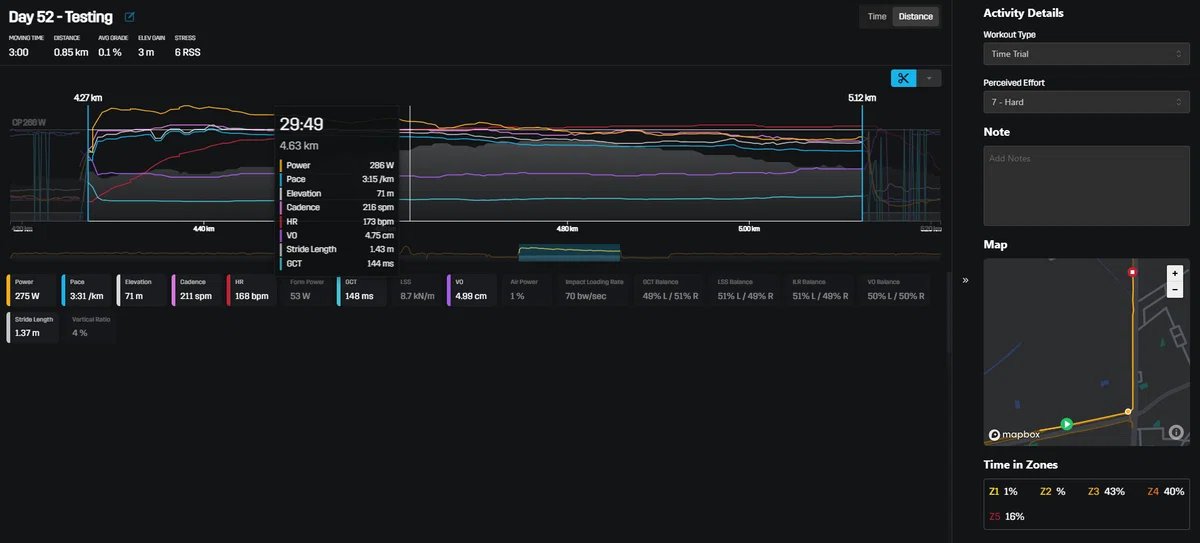
Task: Open the Mapbox logo link
Action: coord(1014,435)
